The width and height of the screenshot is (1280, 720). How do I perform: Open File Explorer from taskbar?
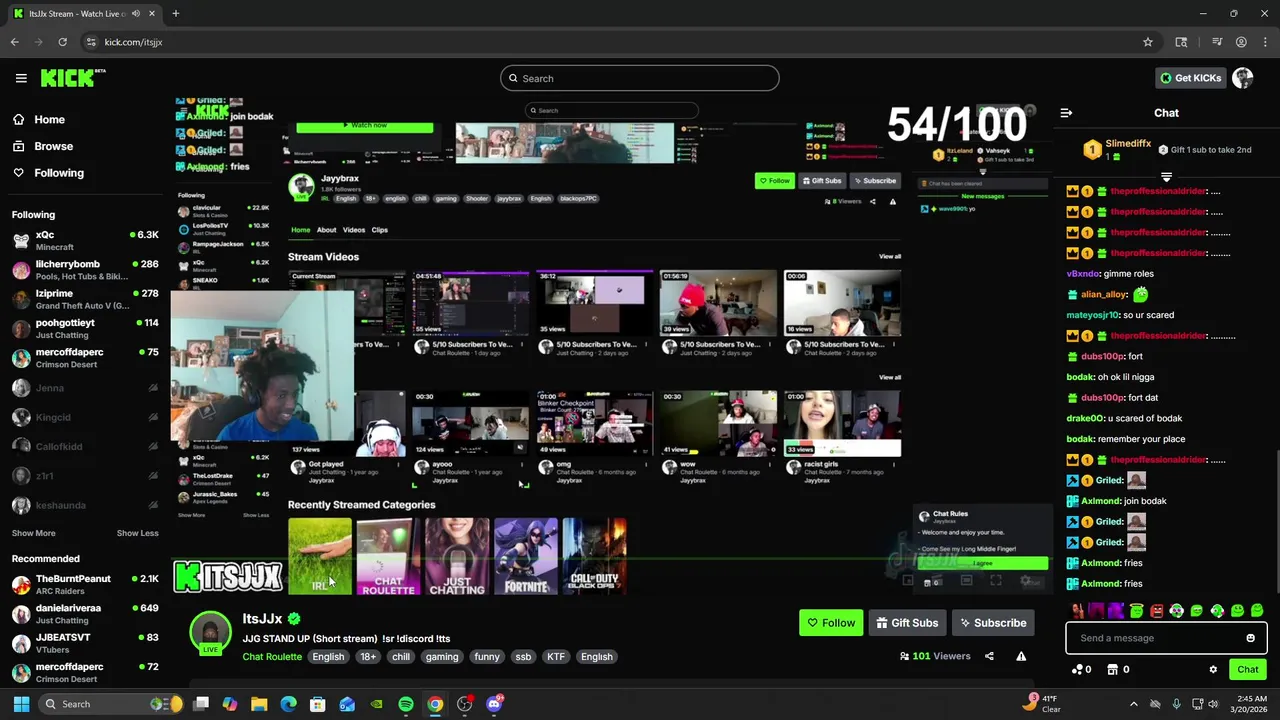click(259, 704)
